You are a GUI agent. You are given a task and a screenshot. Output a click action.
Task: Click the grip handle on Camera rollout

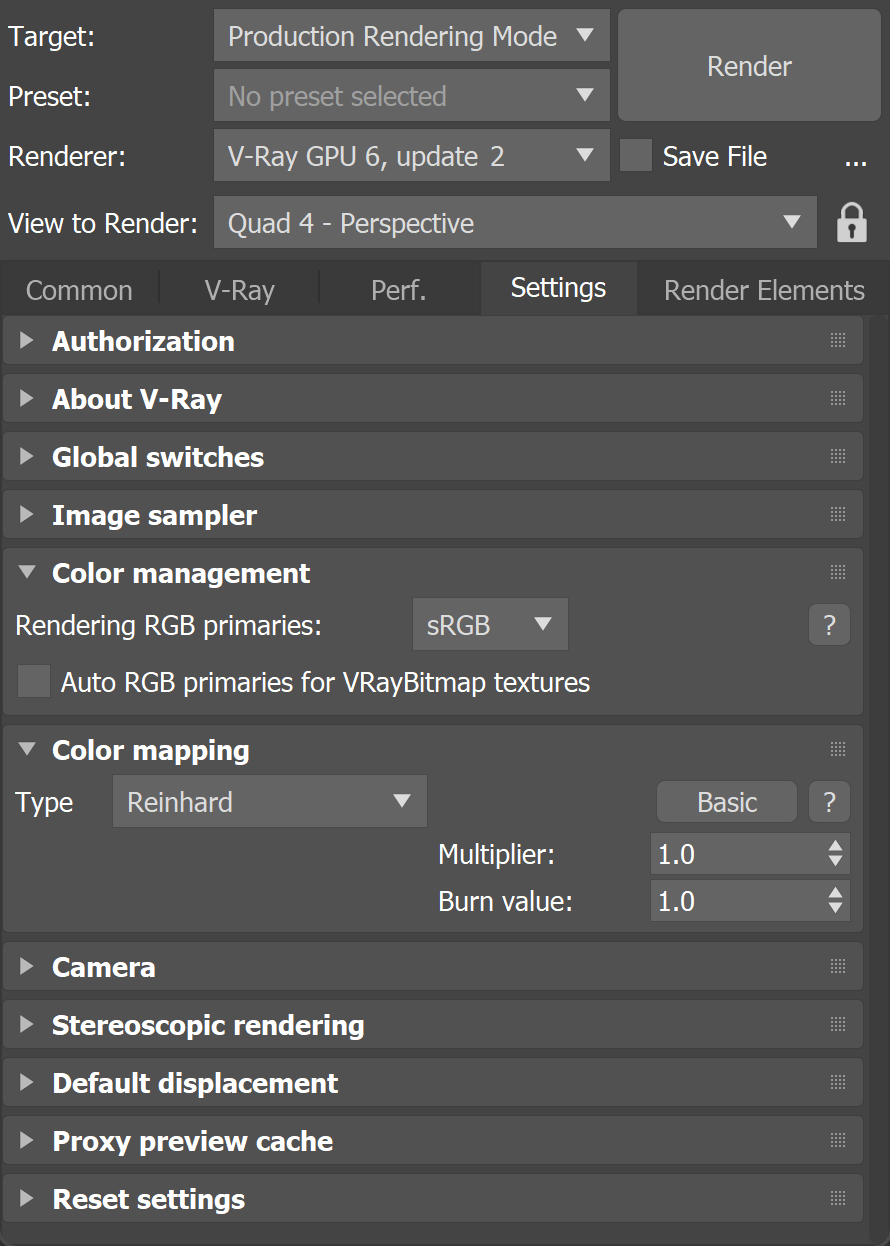tap(837, 966)
